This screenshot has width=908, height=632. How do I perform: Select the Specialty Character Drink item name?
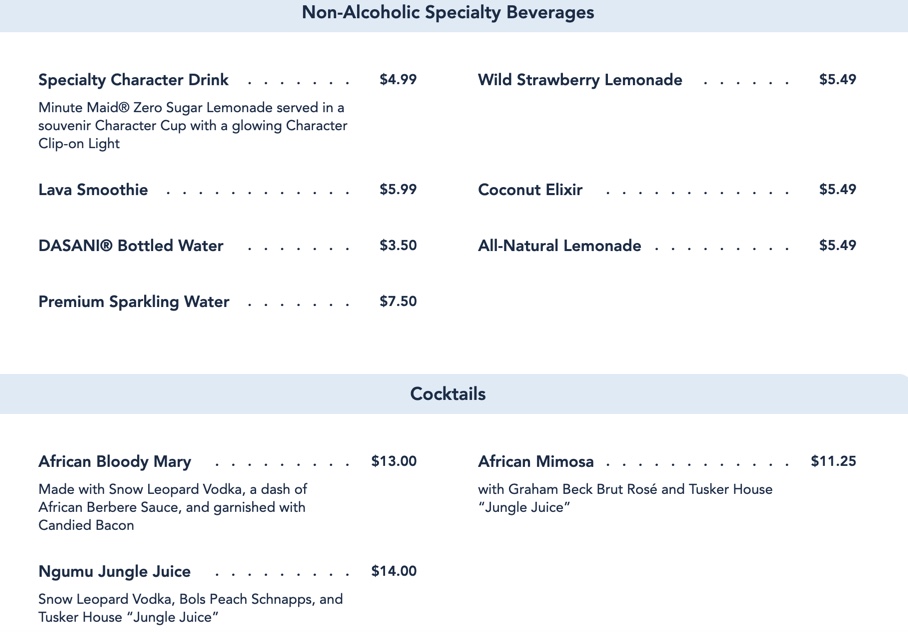pos(133,80)
